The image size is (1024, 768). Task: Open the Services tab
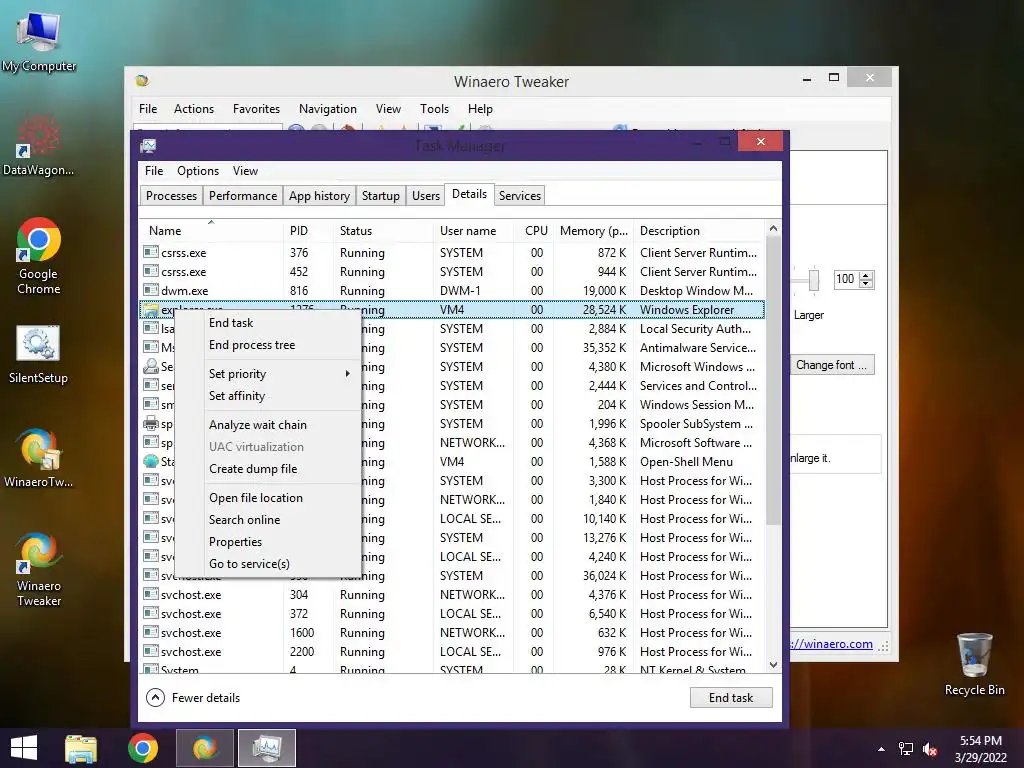click(x=520, y=196)
